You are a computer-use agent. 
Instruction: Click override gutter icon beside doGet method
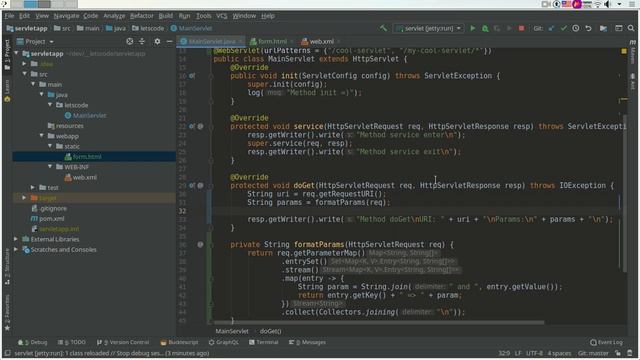(x=191, y=185)
